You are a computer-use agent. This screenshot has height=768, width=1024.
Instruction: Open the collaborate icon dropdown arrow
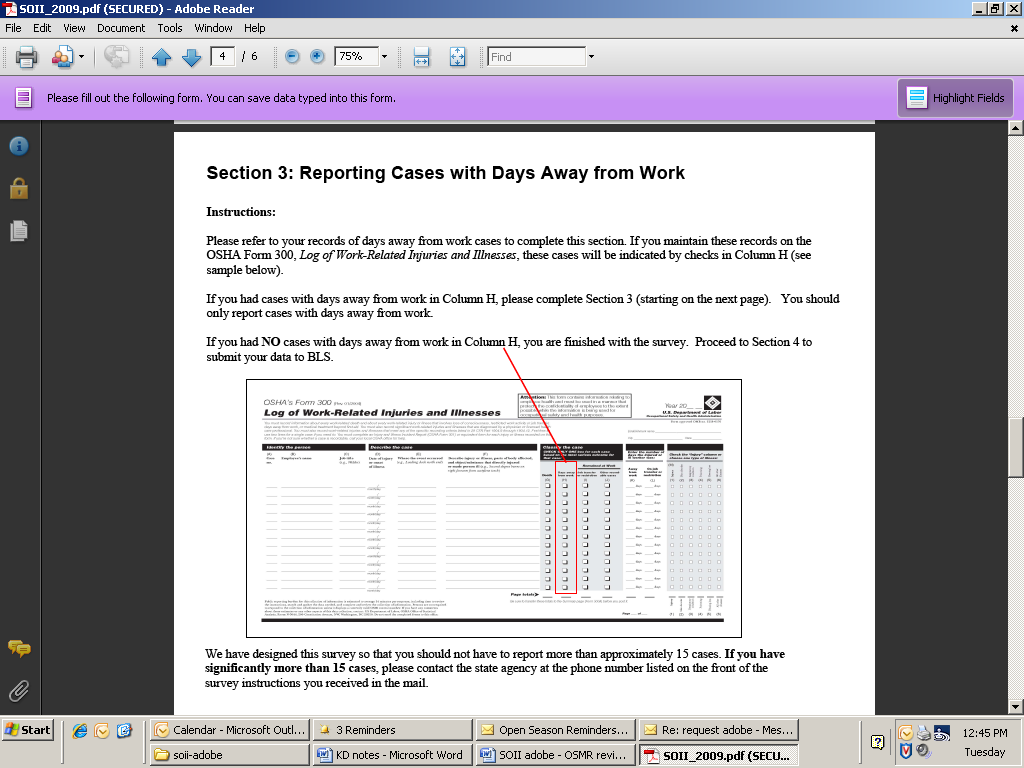point(82,57)
